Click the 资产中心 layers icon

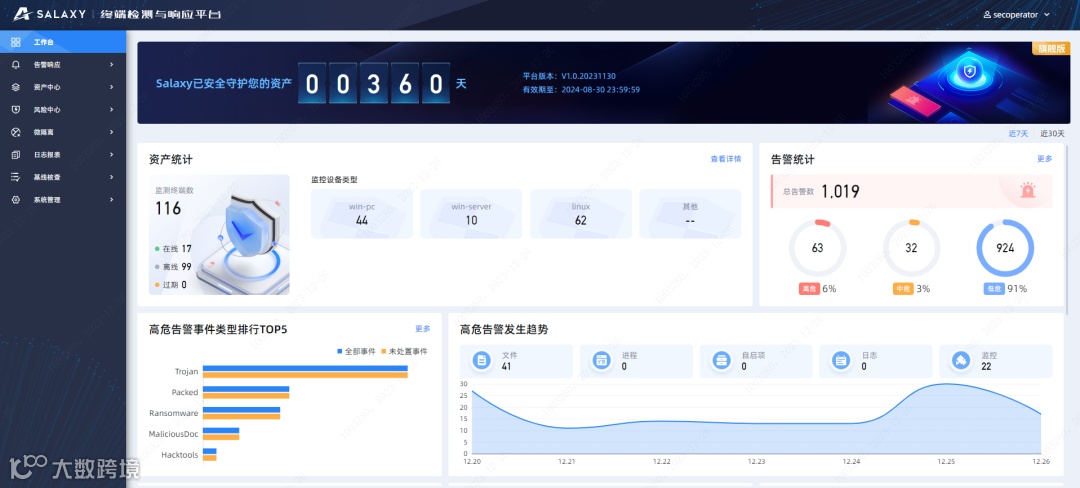tap(16, 87)
